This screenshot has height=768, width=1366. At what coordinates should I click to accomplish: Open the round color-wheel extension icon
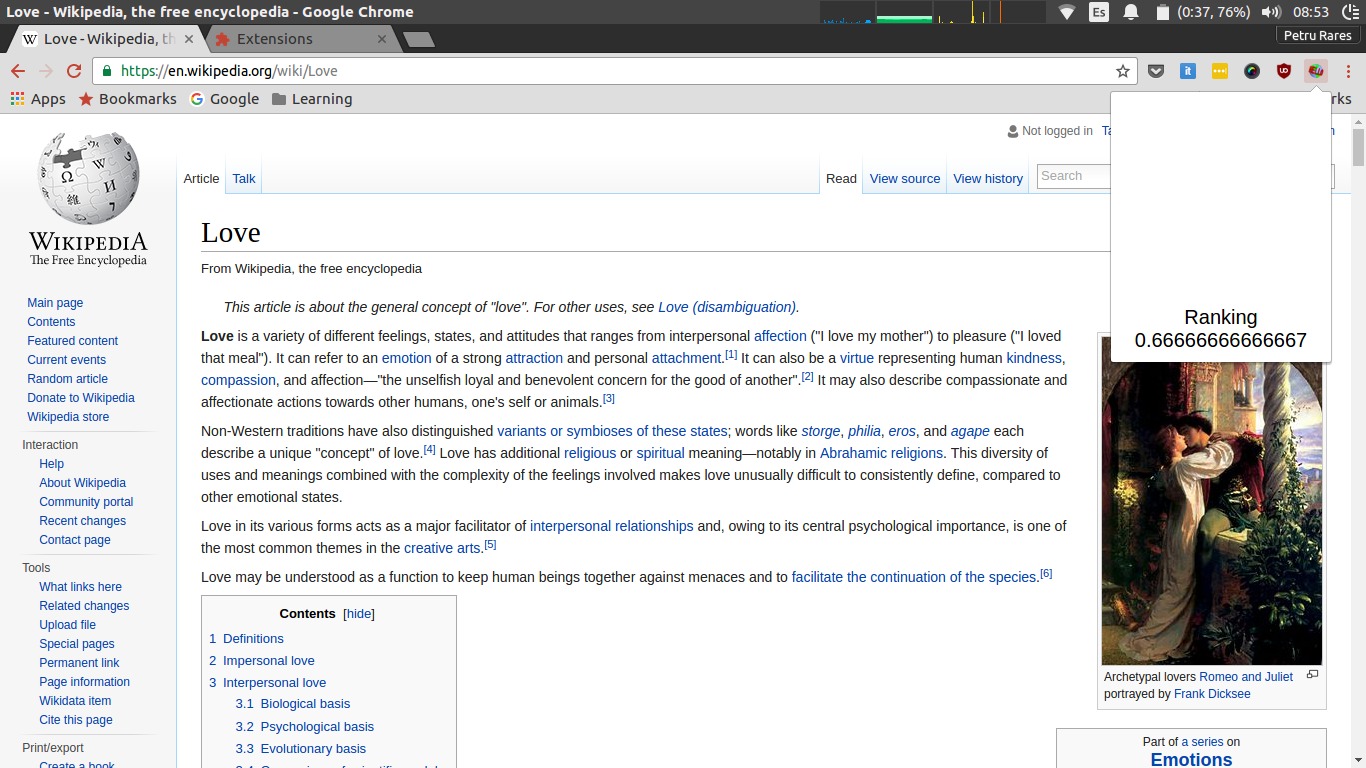tap(1252, 71)
